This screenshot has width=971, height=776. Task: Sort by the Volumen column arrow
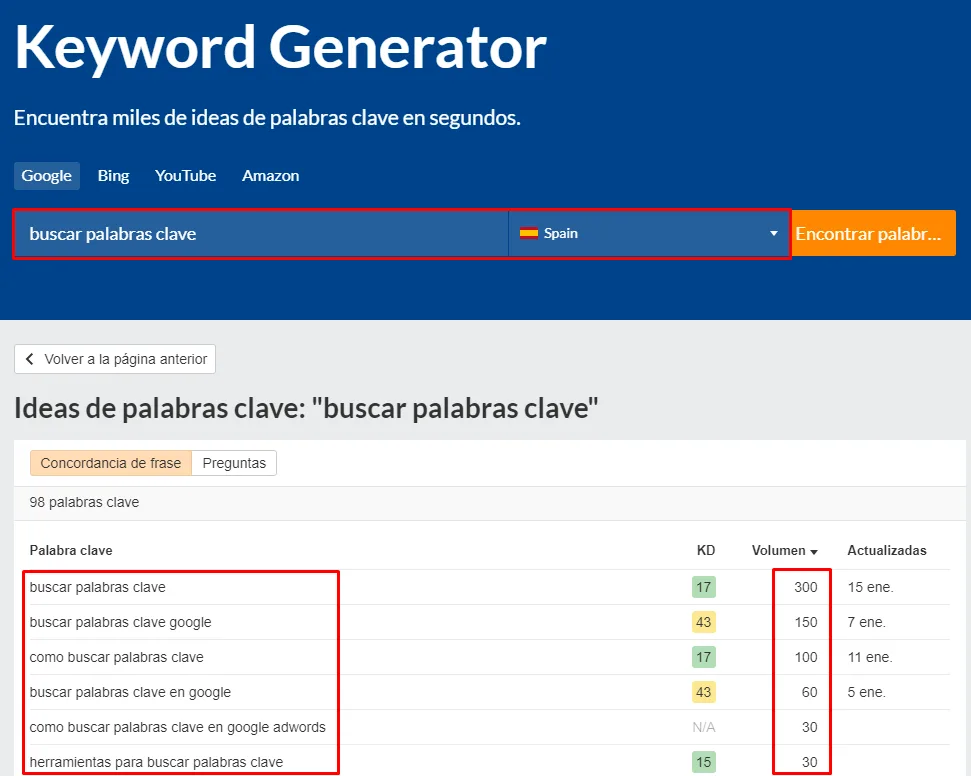pyautogui.click(x=814, y=551)
